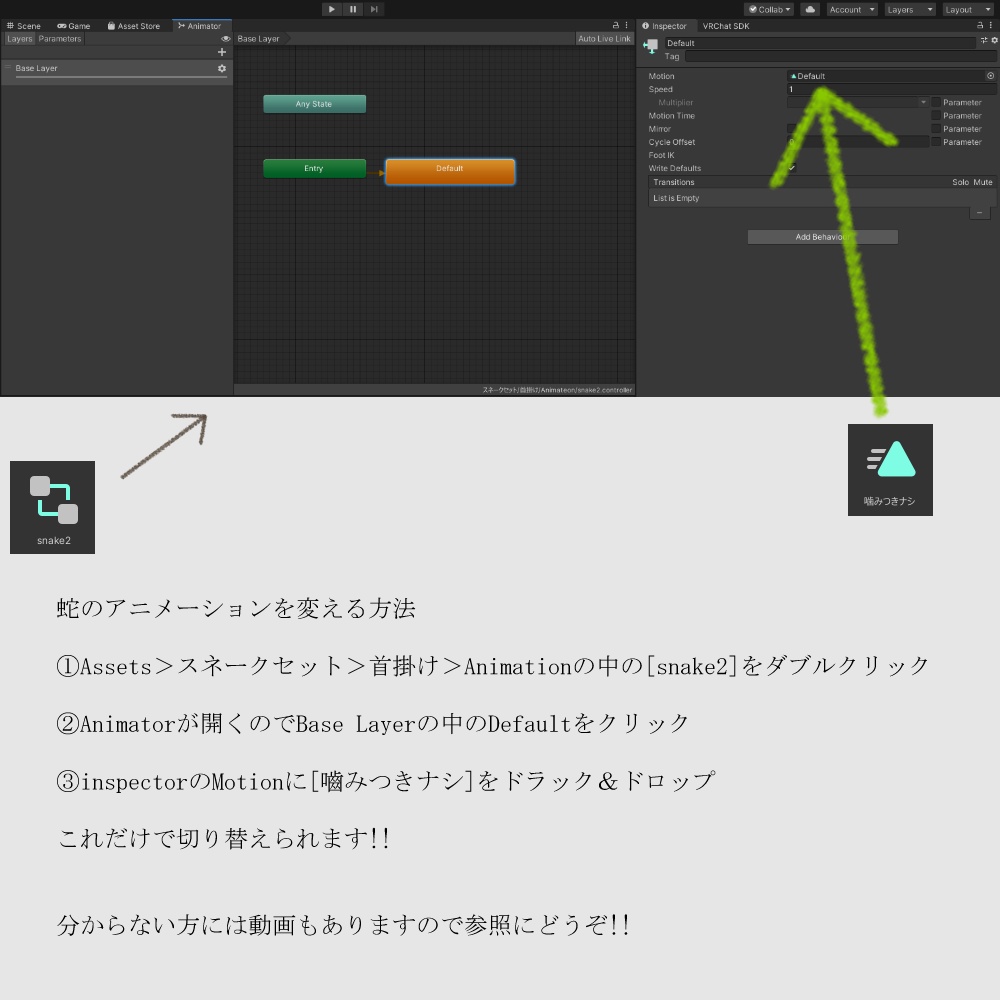
Task: Click the Base Layer gear icon
Action: click(x=222, y=68)
